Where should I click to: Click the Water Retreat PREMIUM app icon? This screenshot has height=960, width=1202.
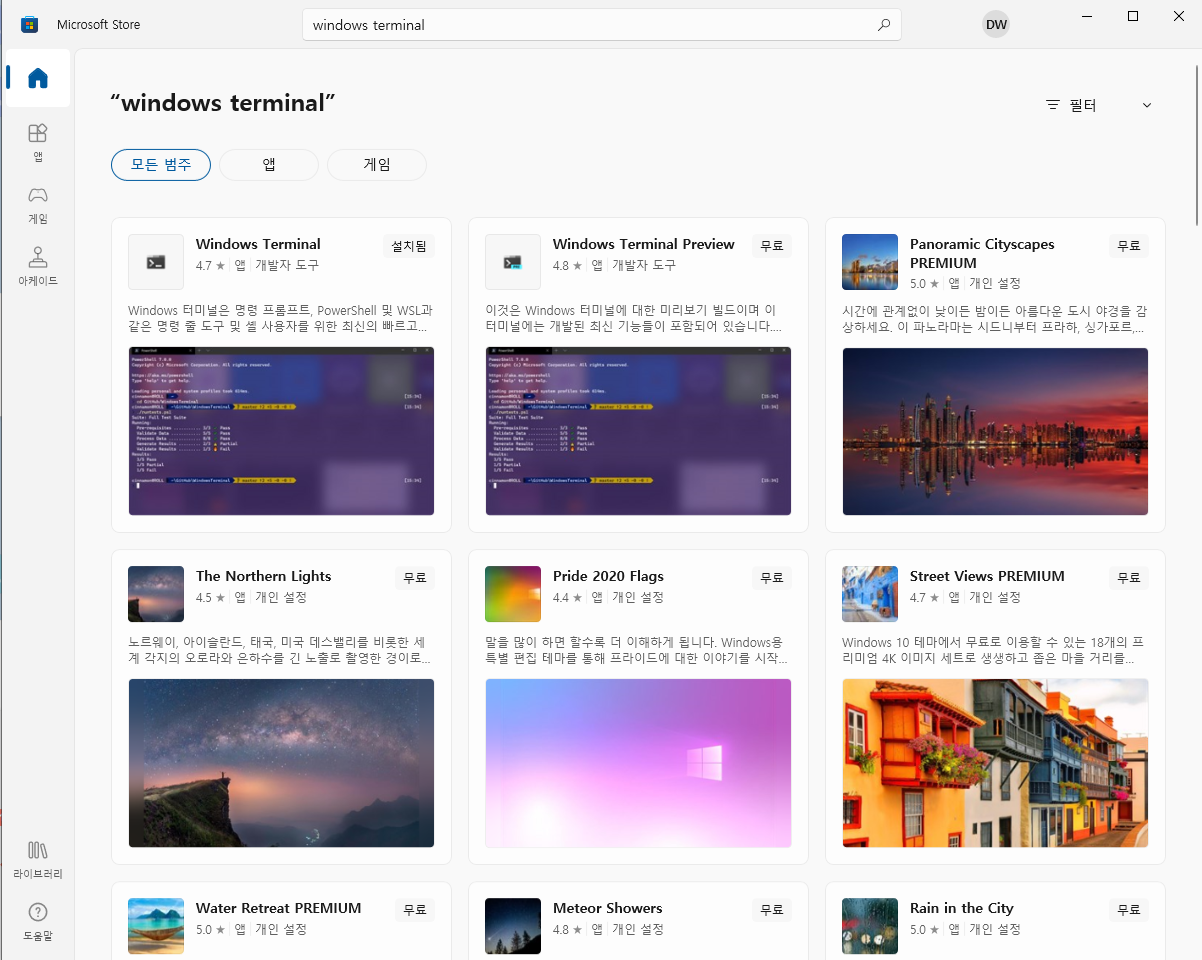tap(156, 926)
